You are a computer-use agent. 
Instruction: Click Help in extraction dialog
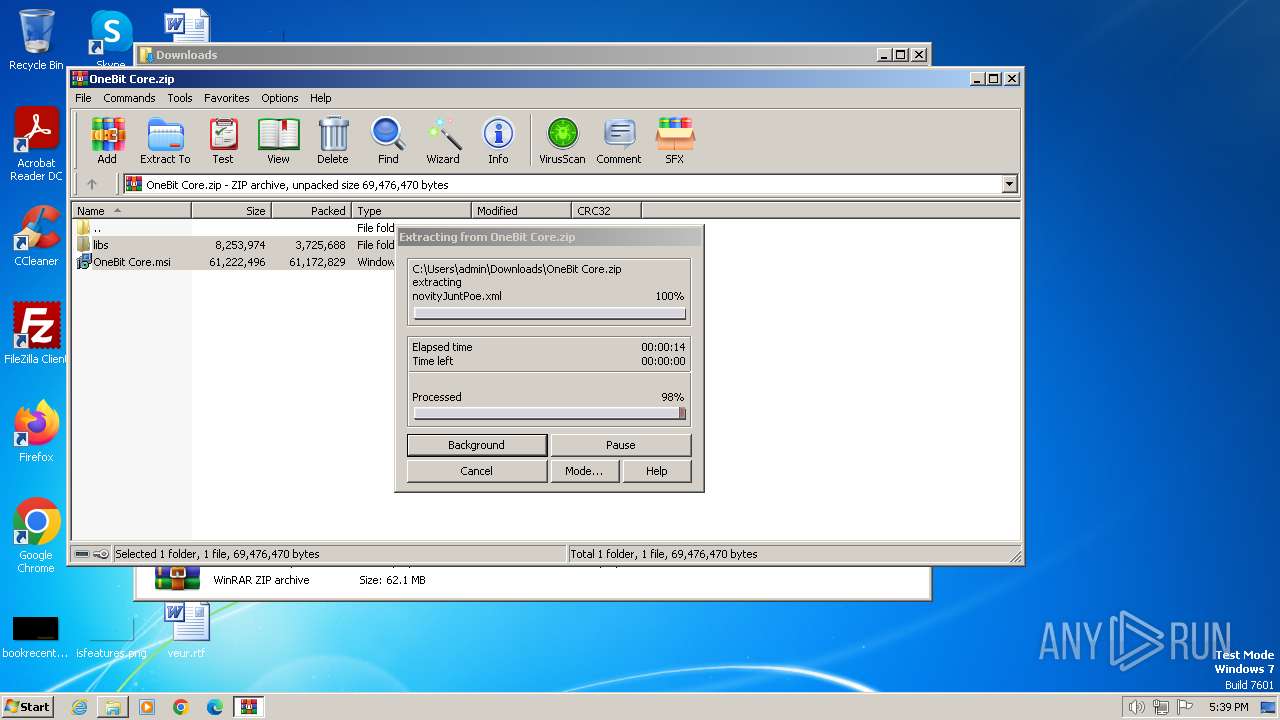[657, 471]
